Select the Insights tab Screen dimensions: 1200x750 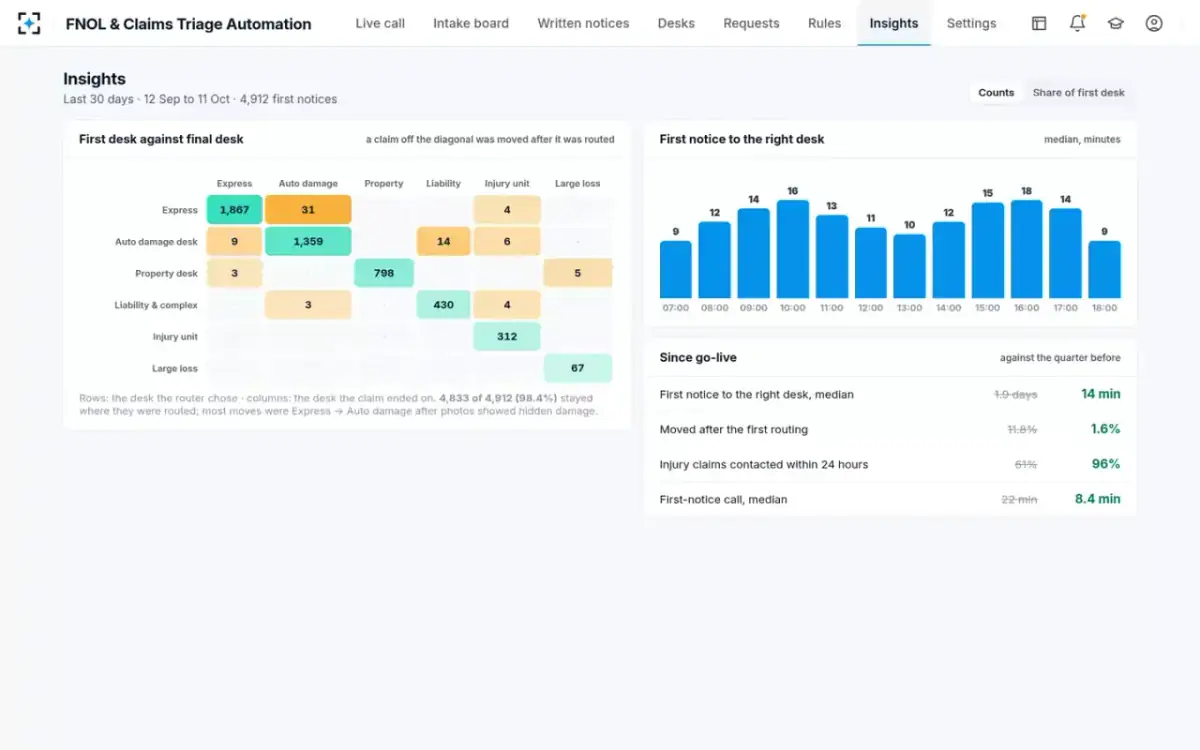(x=894, y=23)
